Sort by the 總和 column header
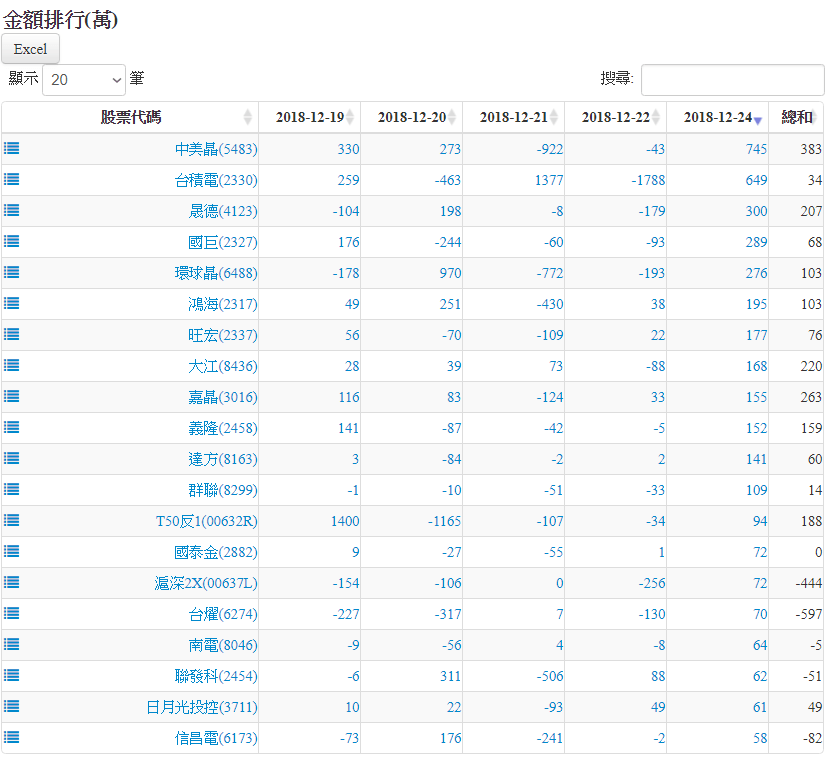829x759 pixels. coord(796,117)
